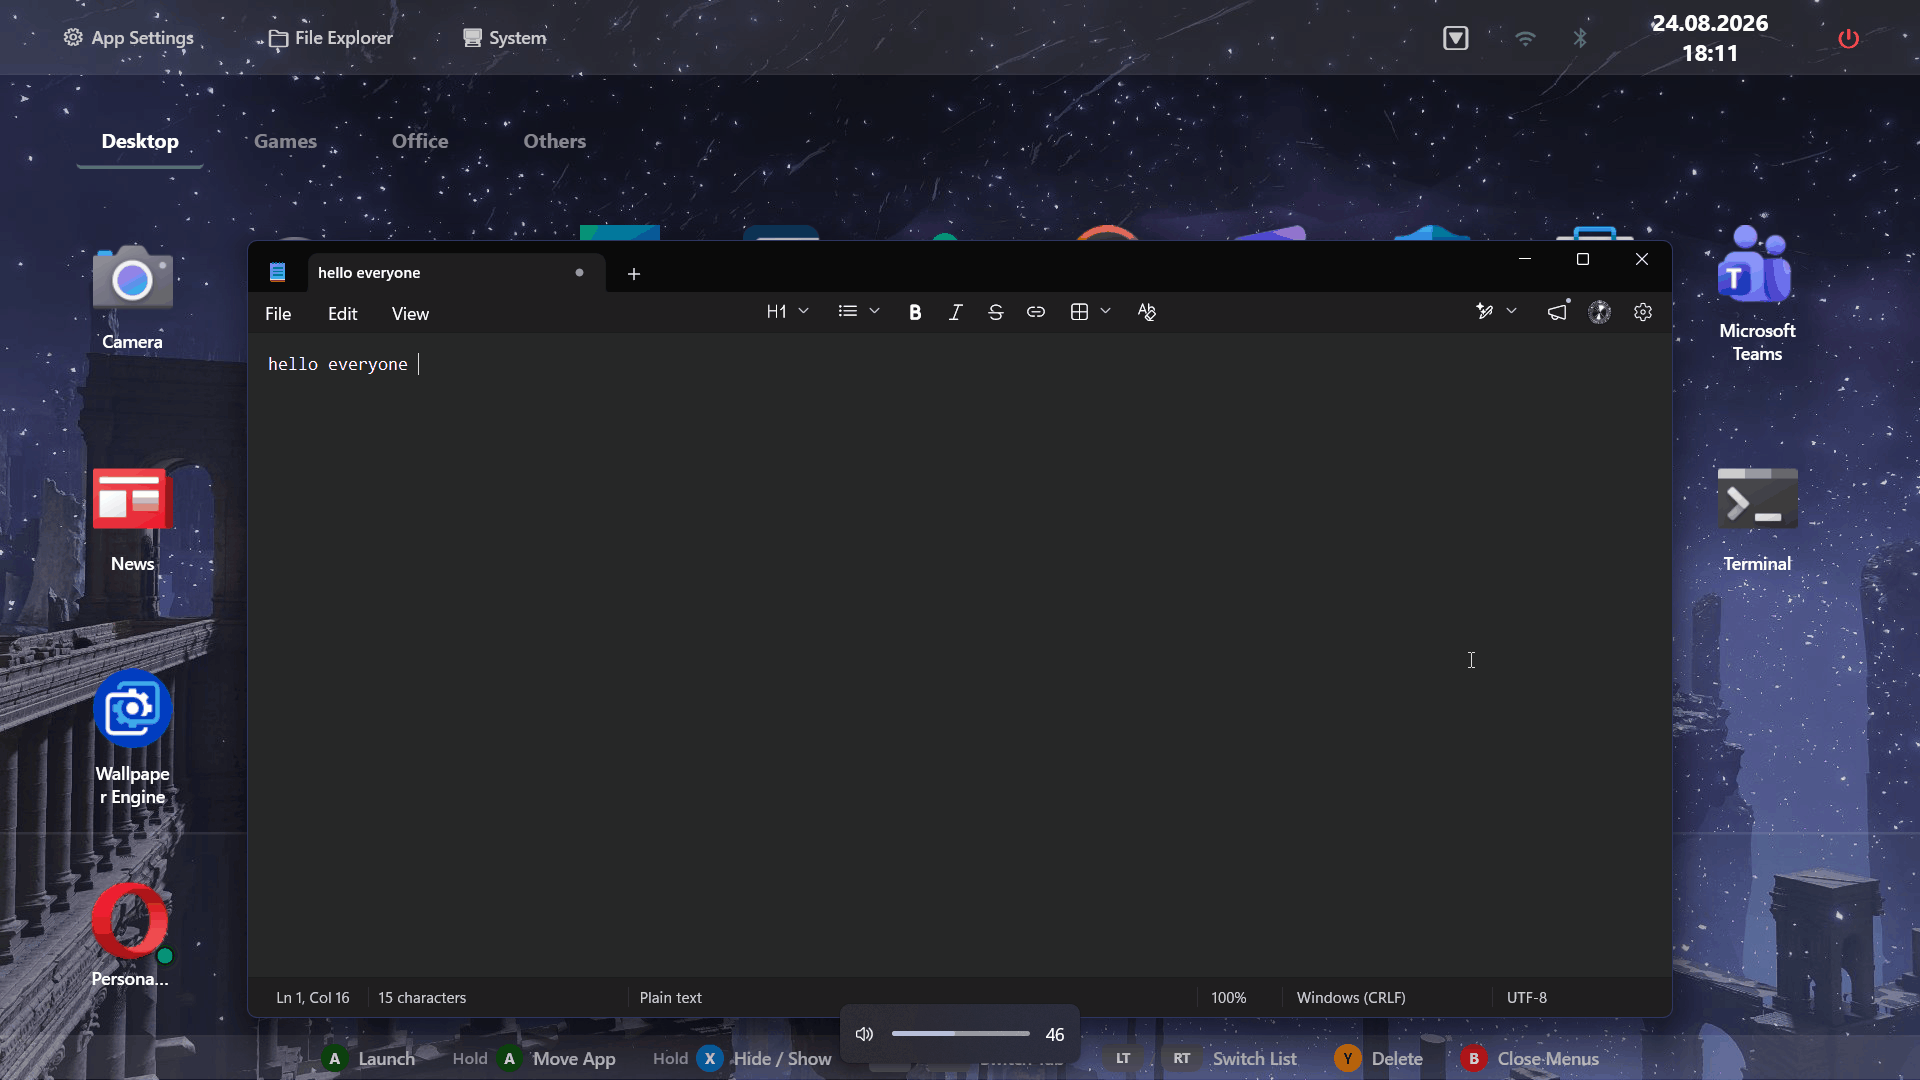The image size is (1920, 1080).
Task: Click the Notepad app icon in title bar
Action: pyautogui.click(x=278, y=272)
